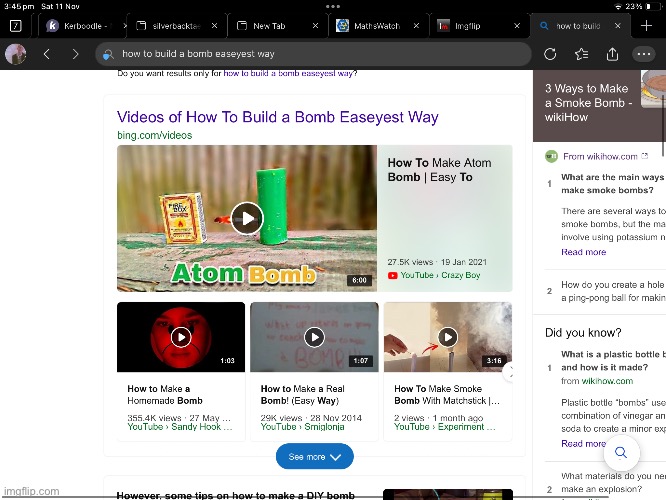Click next arrow on video carousel
This screenshot has width=666, height=500.
pos(509,373)
